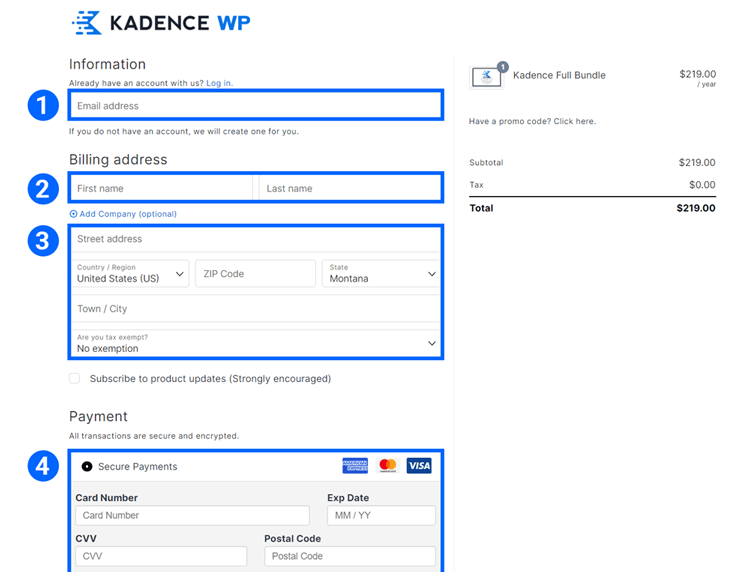Click Add Company (optional) link
This screenshot has height=572, width=750.
coord(128,214)
